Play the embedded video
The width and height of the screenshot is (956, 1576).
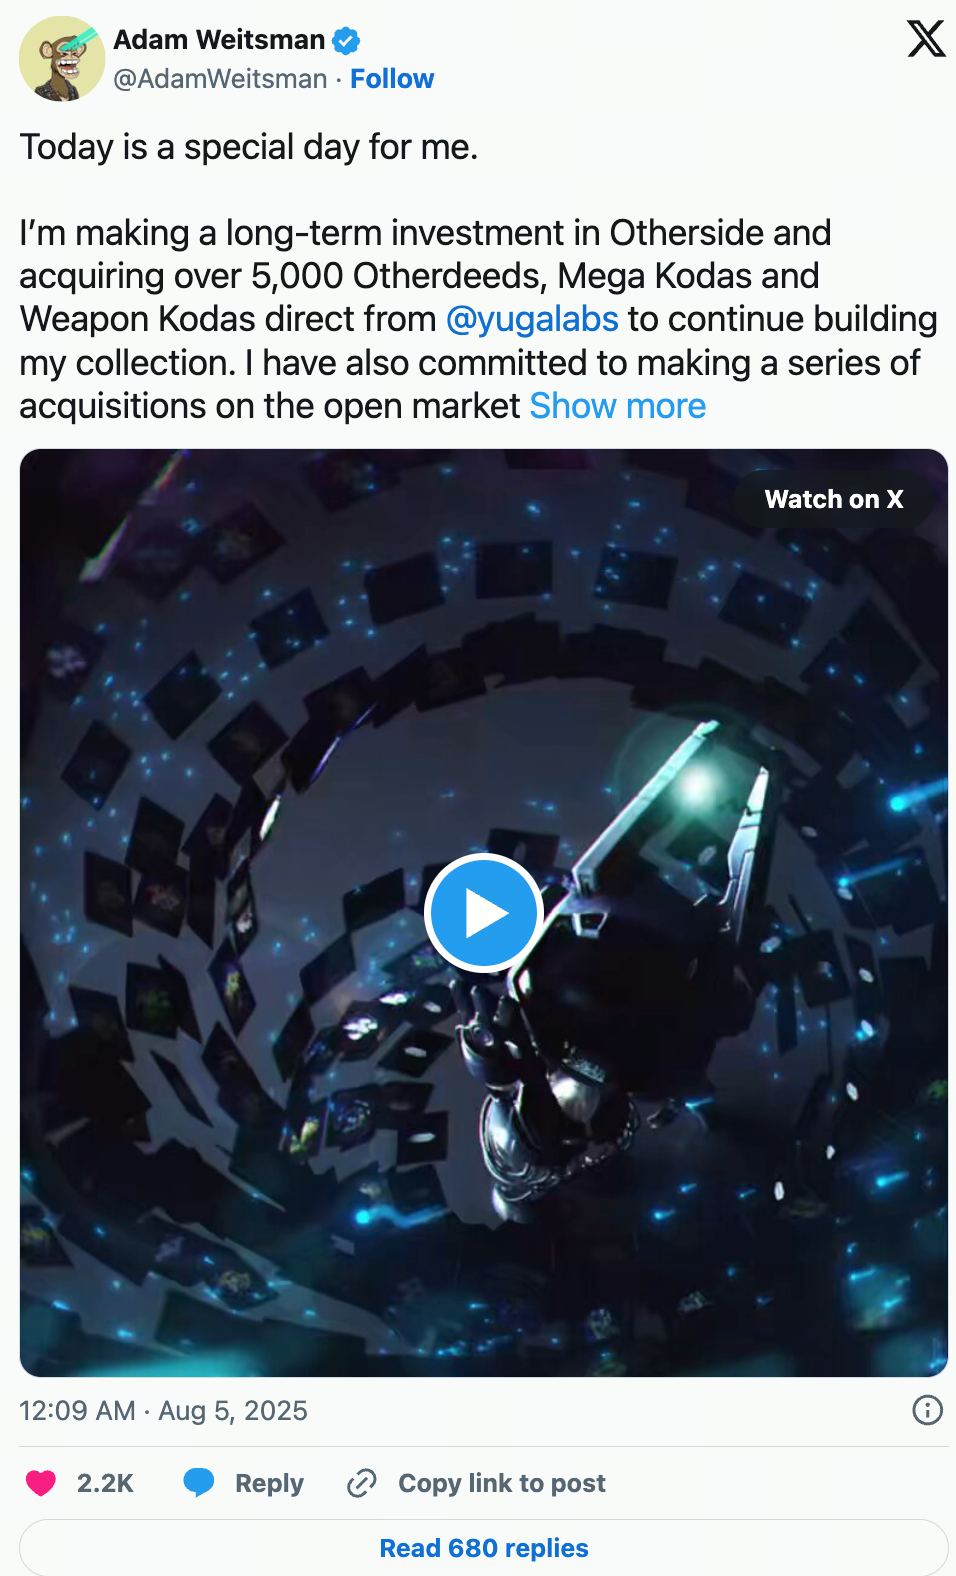click(484, 913)
